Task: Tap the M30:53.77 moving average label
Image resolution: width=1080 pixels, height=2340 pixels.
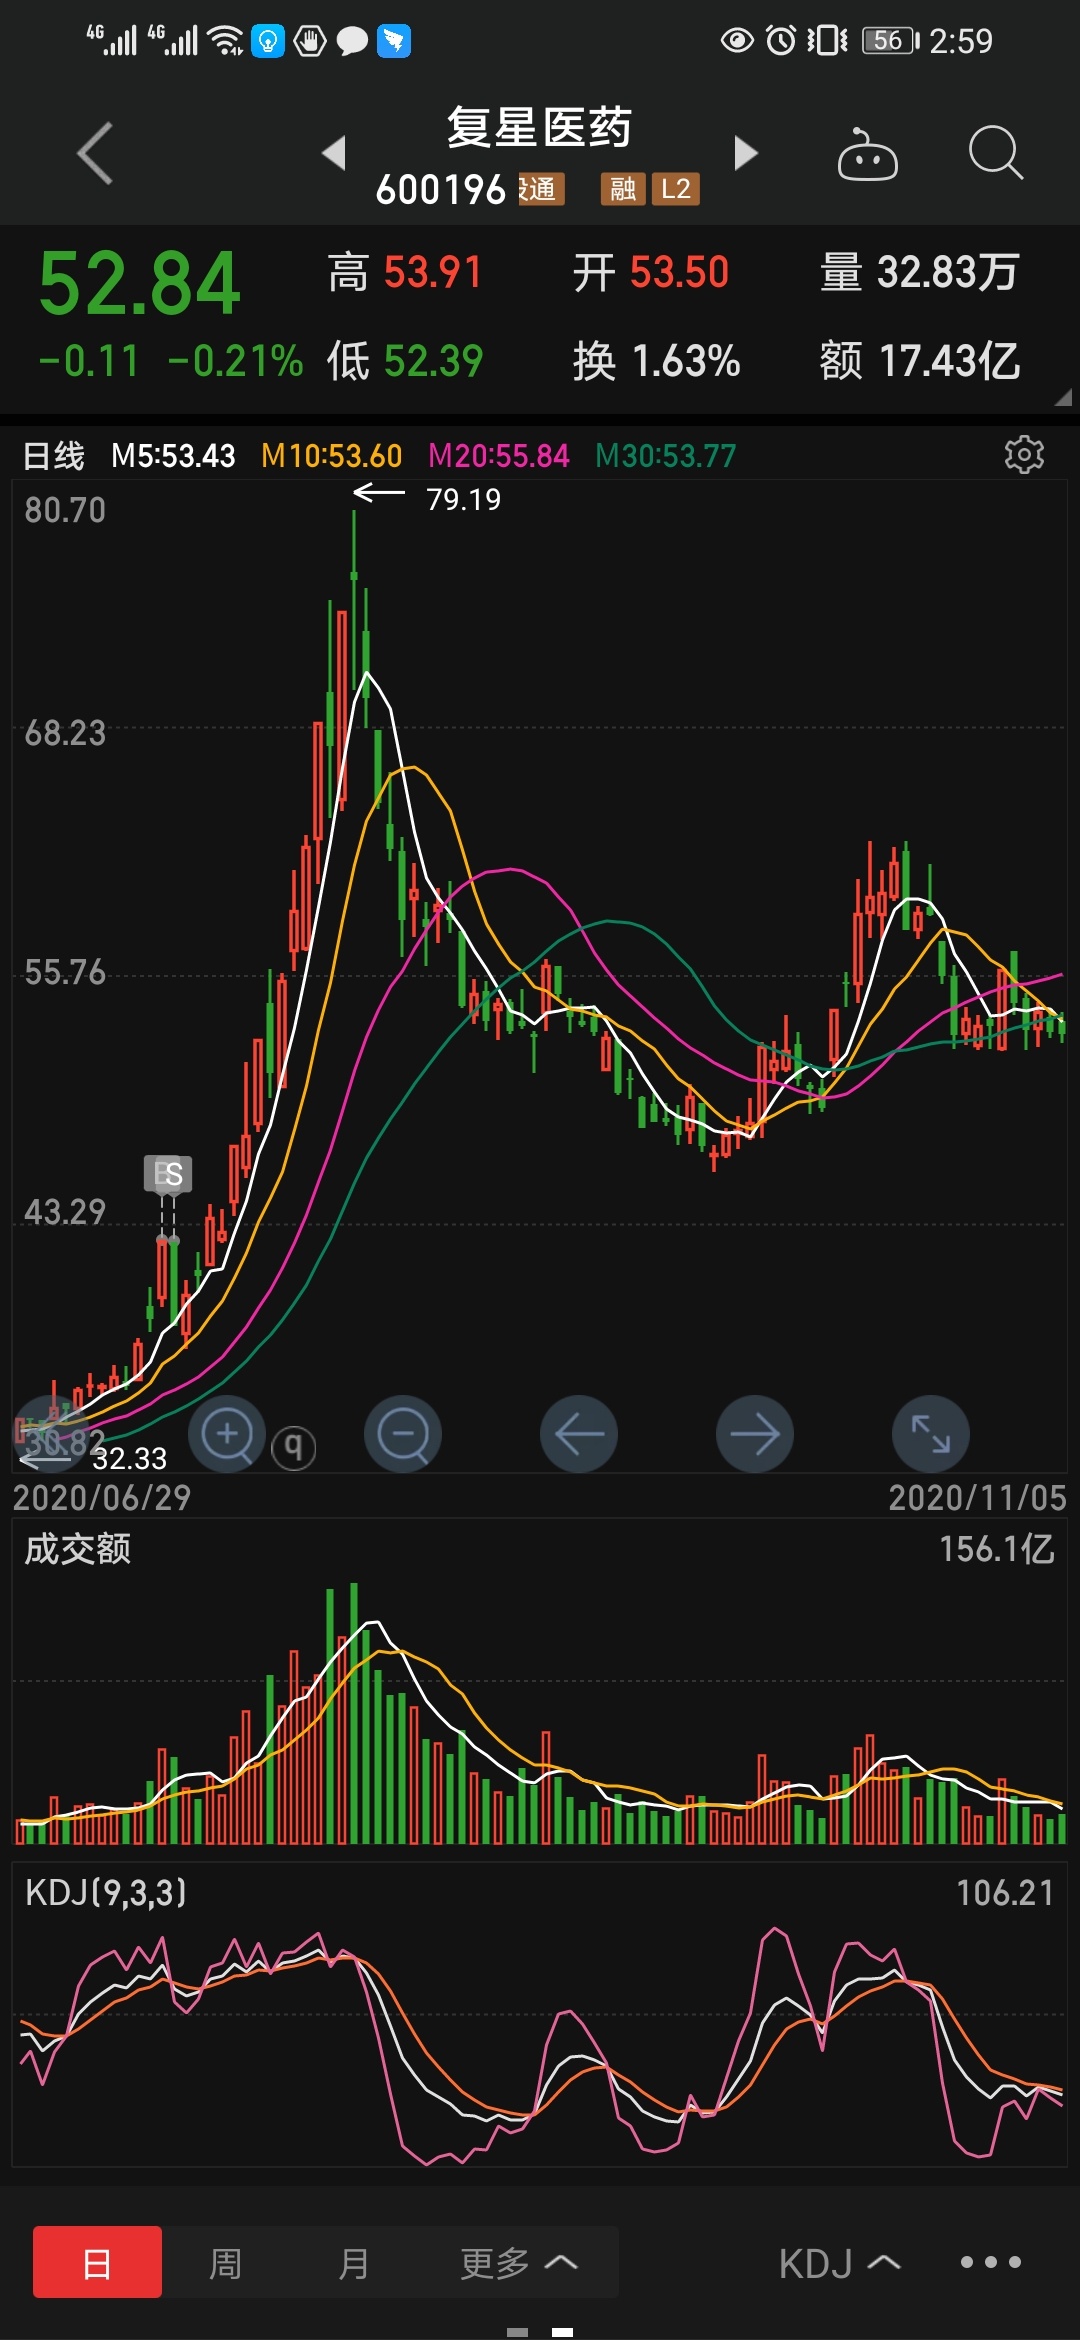Action: click(x=665, y=456)
